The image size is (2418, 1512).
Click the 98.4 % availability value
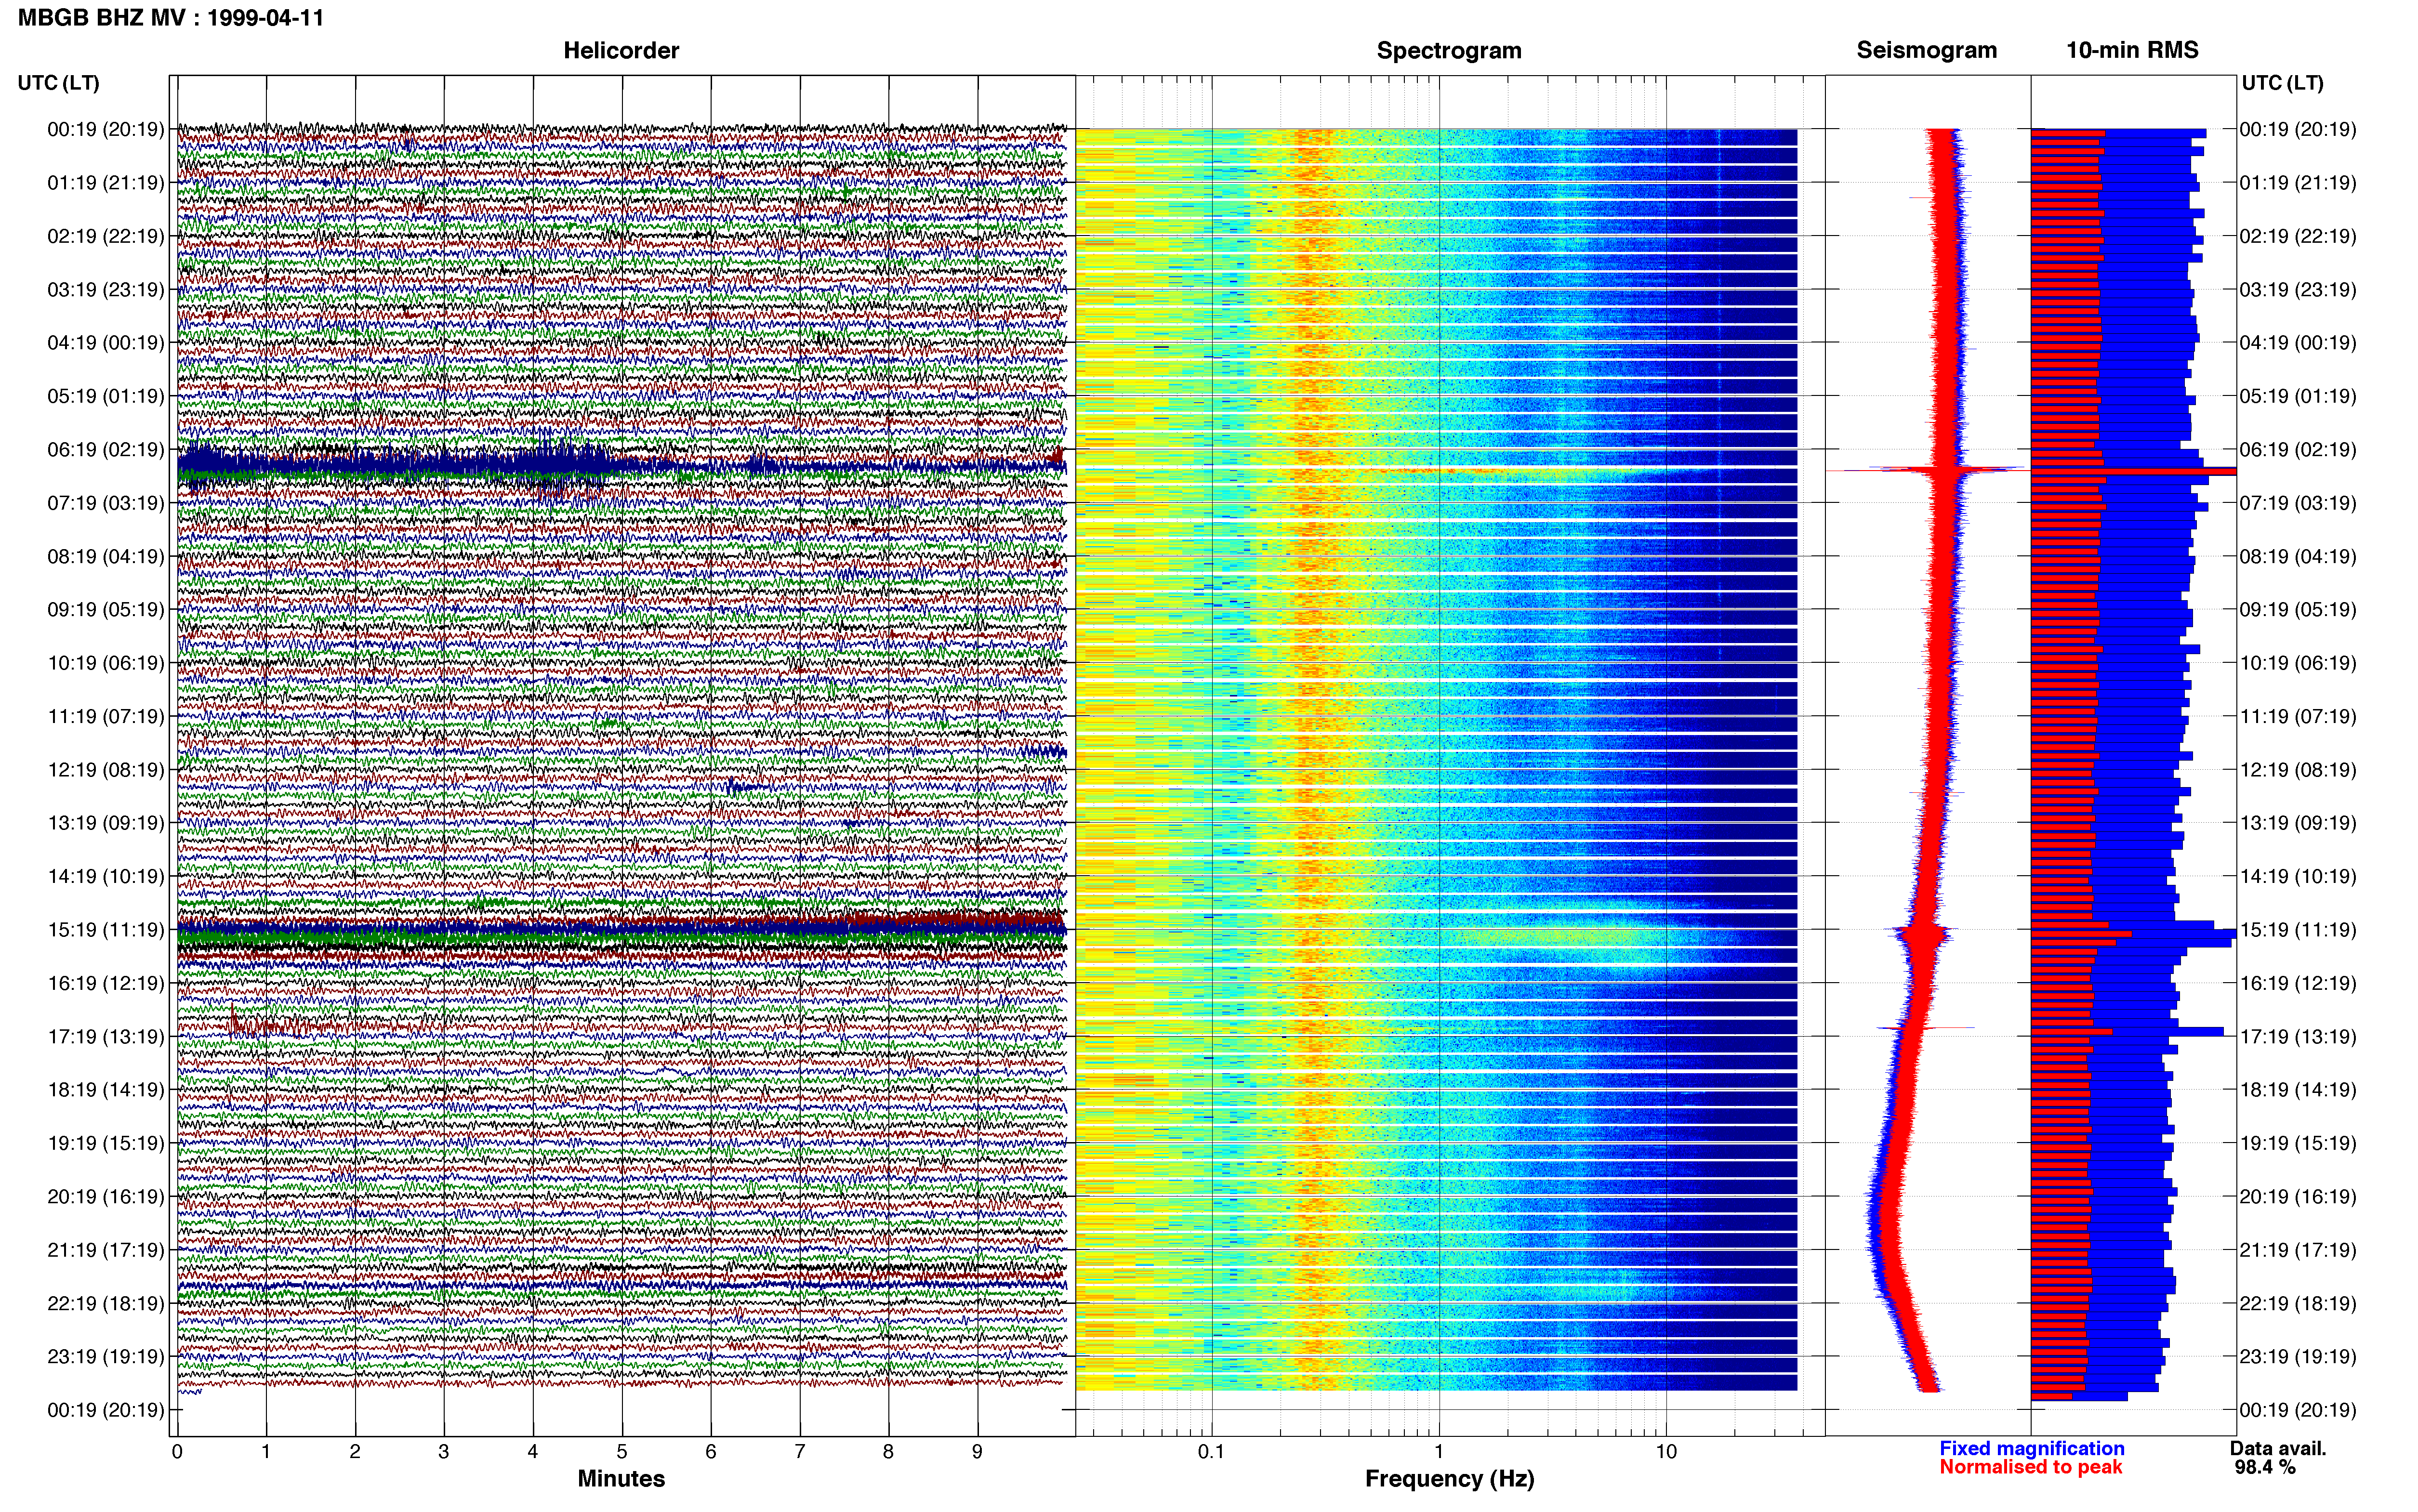pos(2265,1467)
